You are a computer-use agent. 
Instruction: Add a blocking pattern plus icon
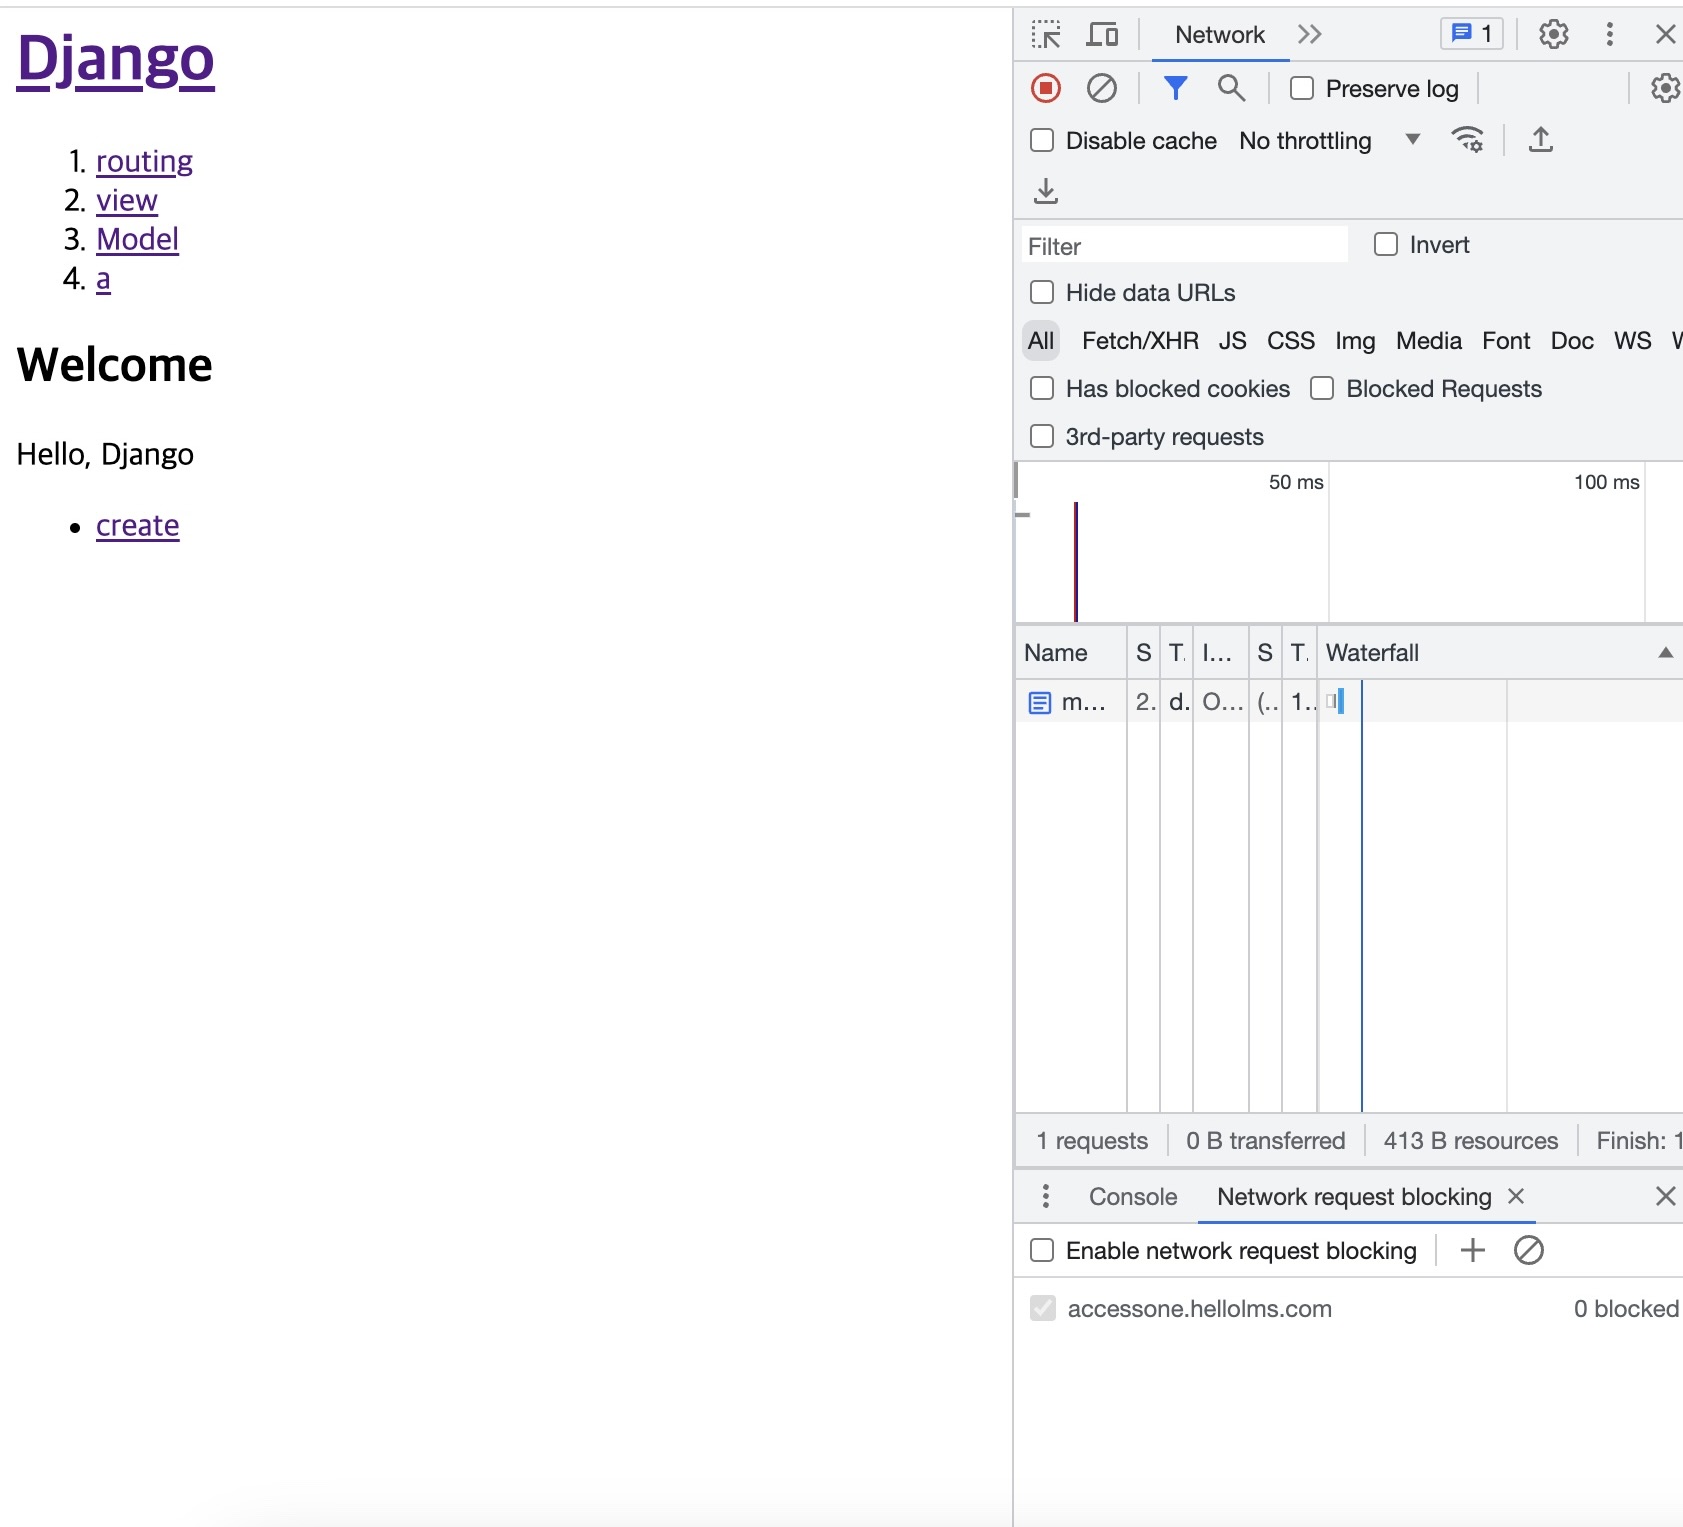click(x=1472, y=1250)
